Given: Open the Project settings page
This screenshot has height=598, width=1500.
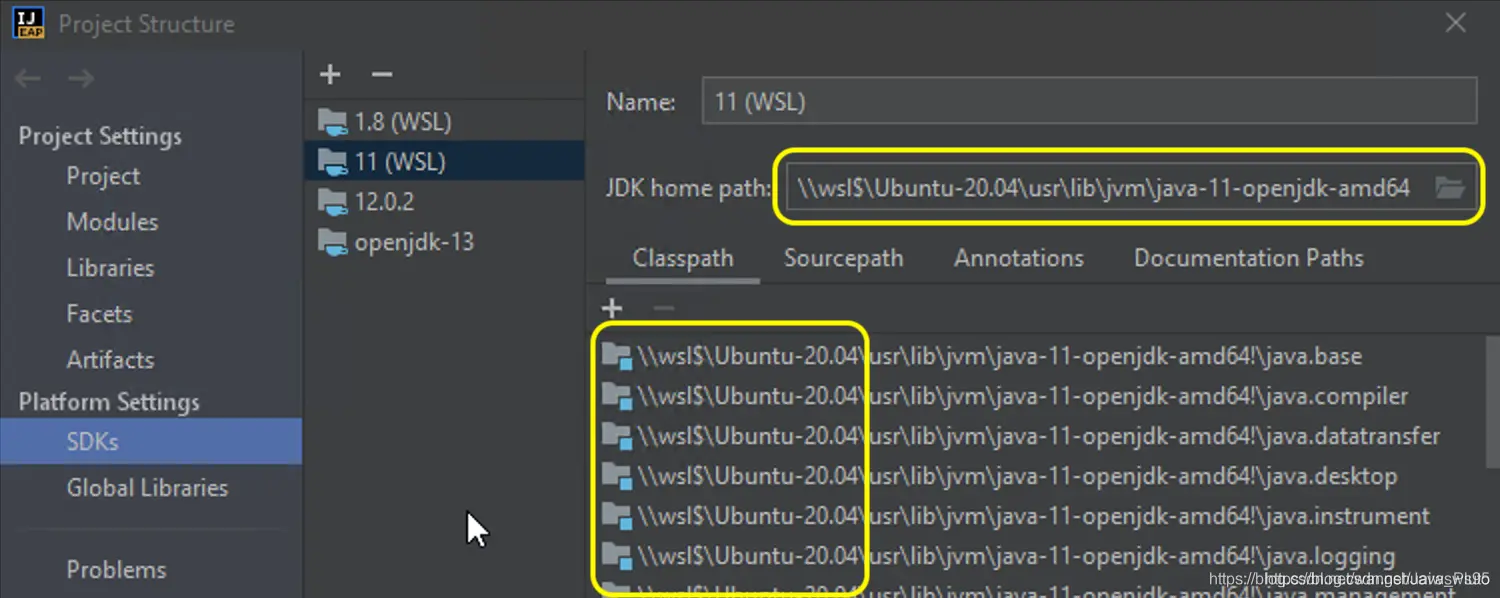Looking at the screenshot, I should pyautogui.click(x=103, y=176).
